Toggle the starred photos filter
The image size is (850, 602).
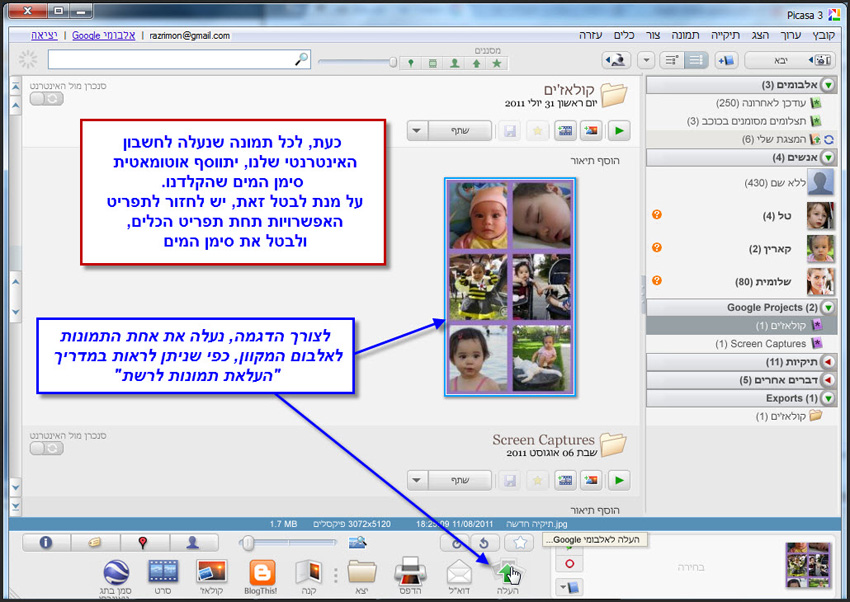(497, 63)
